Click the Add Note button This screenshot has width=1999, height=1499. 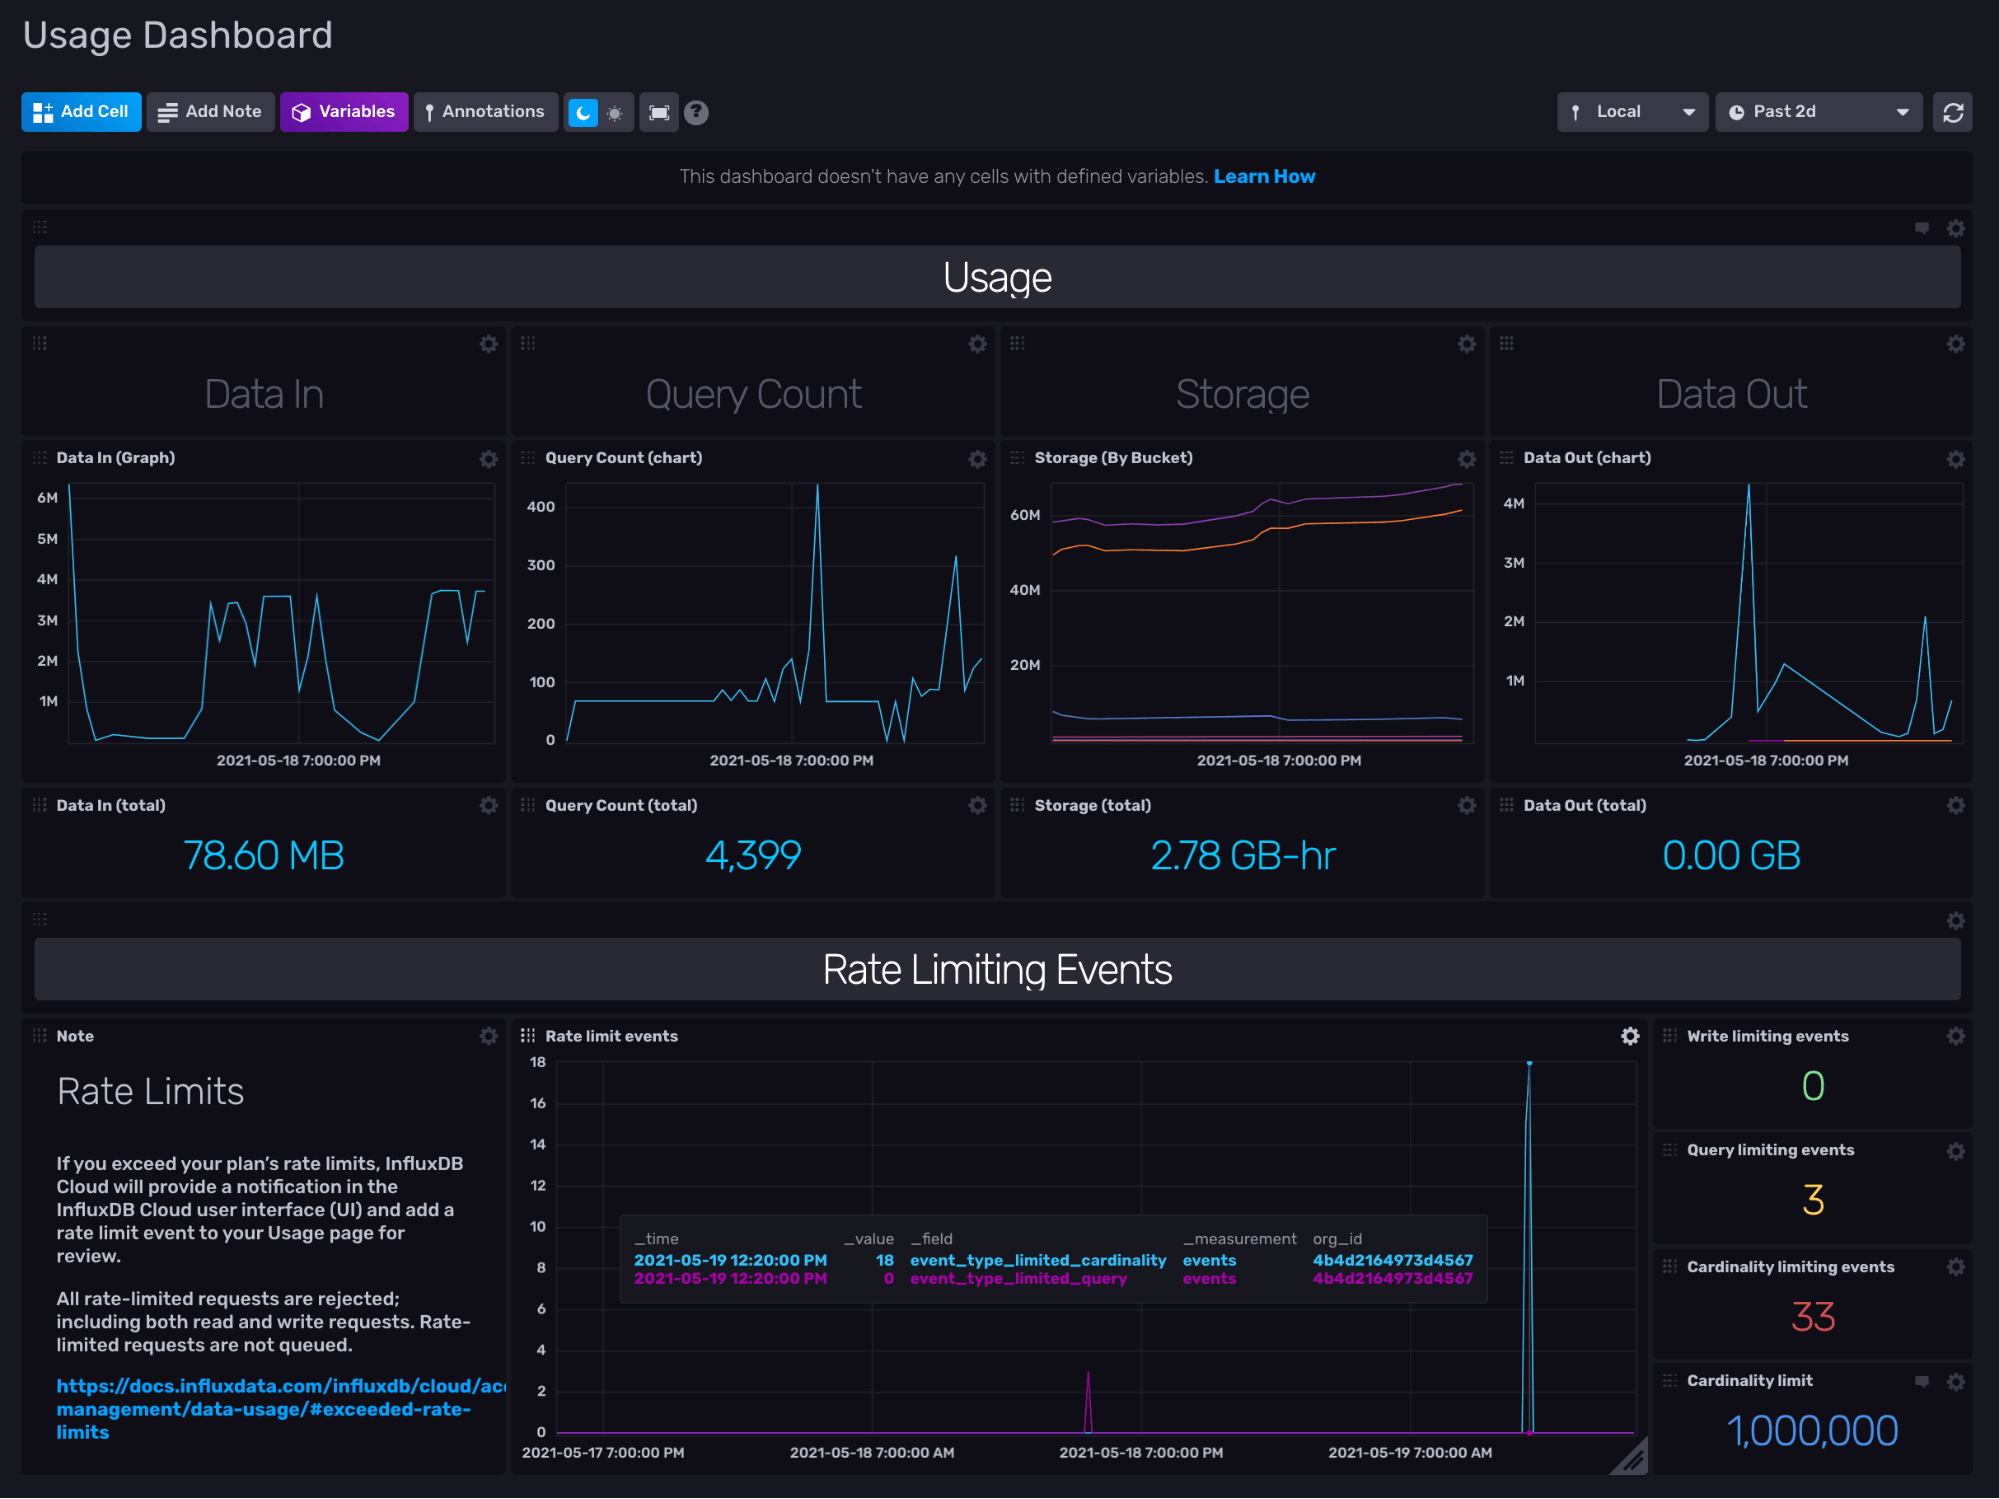click(210, 111)
